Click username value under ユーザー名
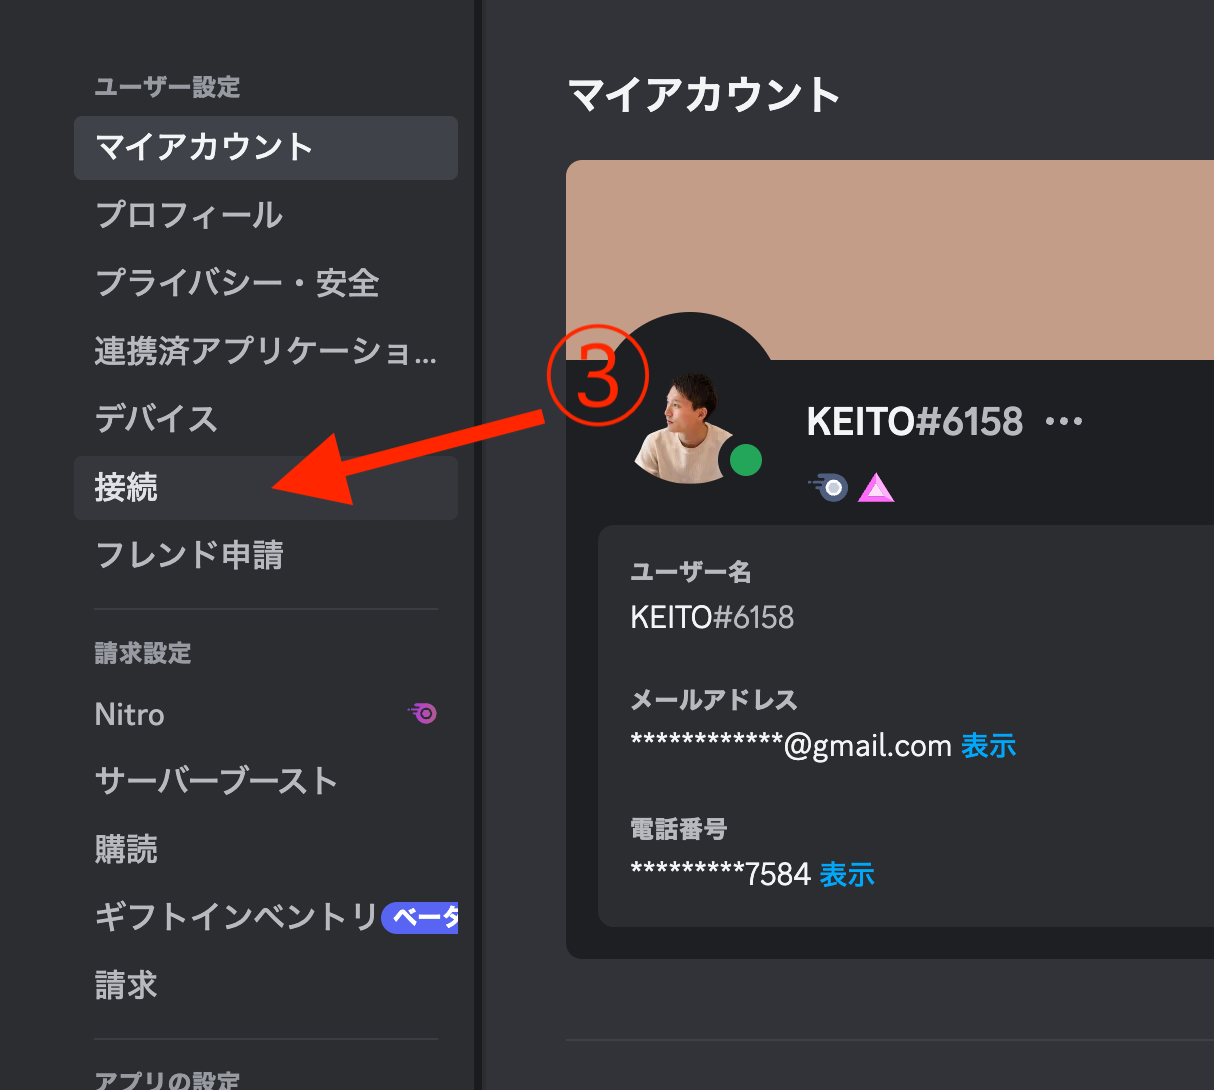The image size is (1214, 1090). point(712,617)
